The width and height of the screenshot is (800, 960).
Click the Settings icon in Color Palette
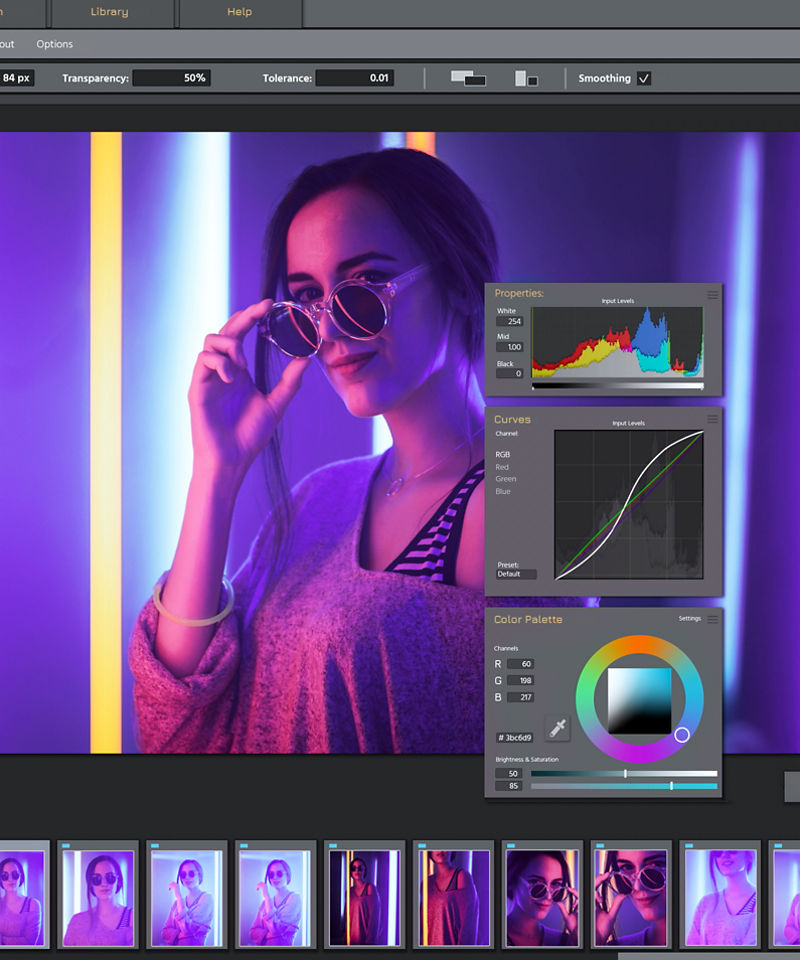coord(690,618)
